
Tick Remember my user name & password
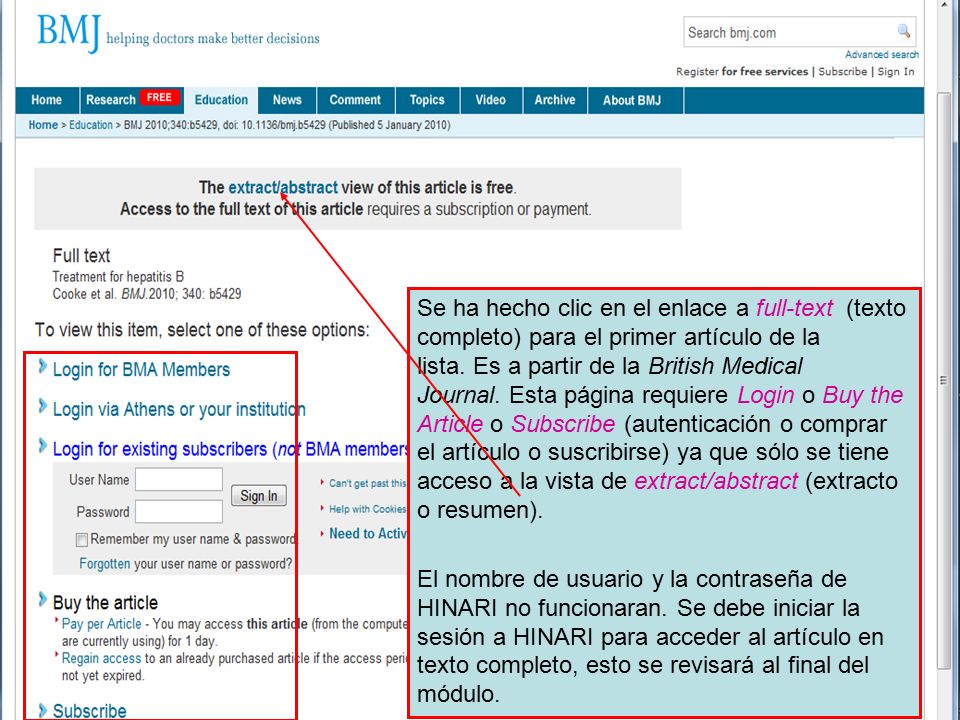pyautogui.click(x=81, y=539)
